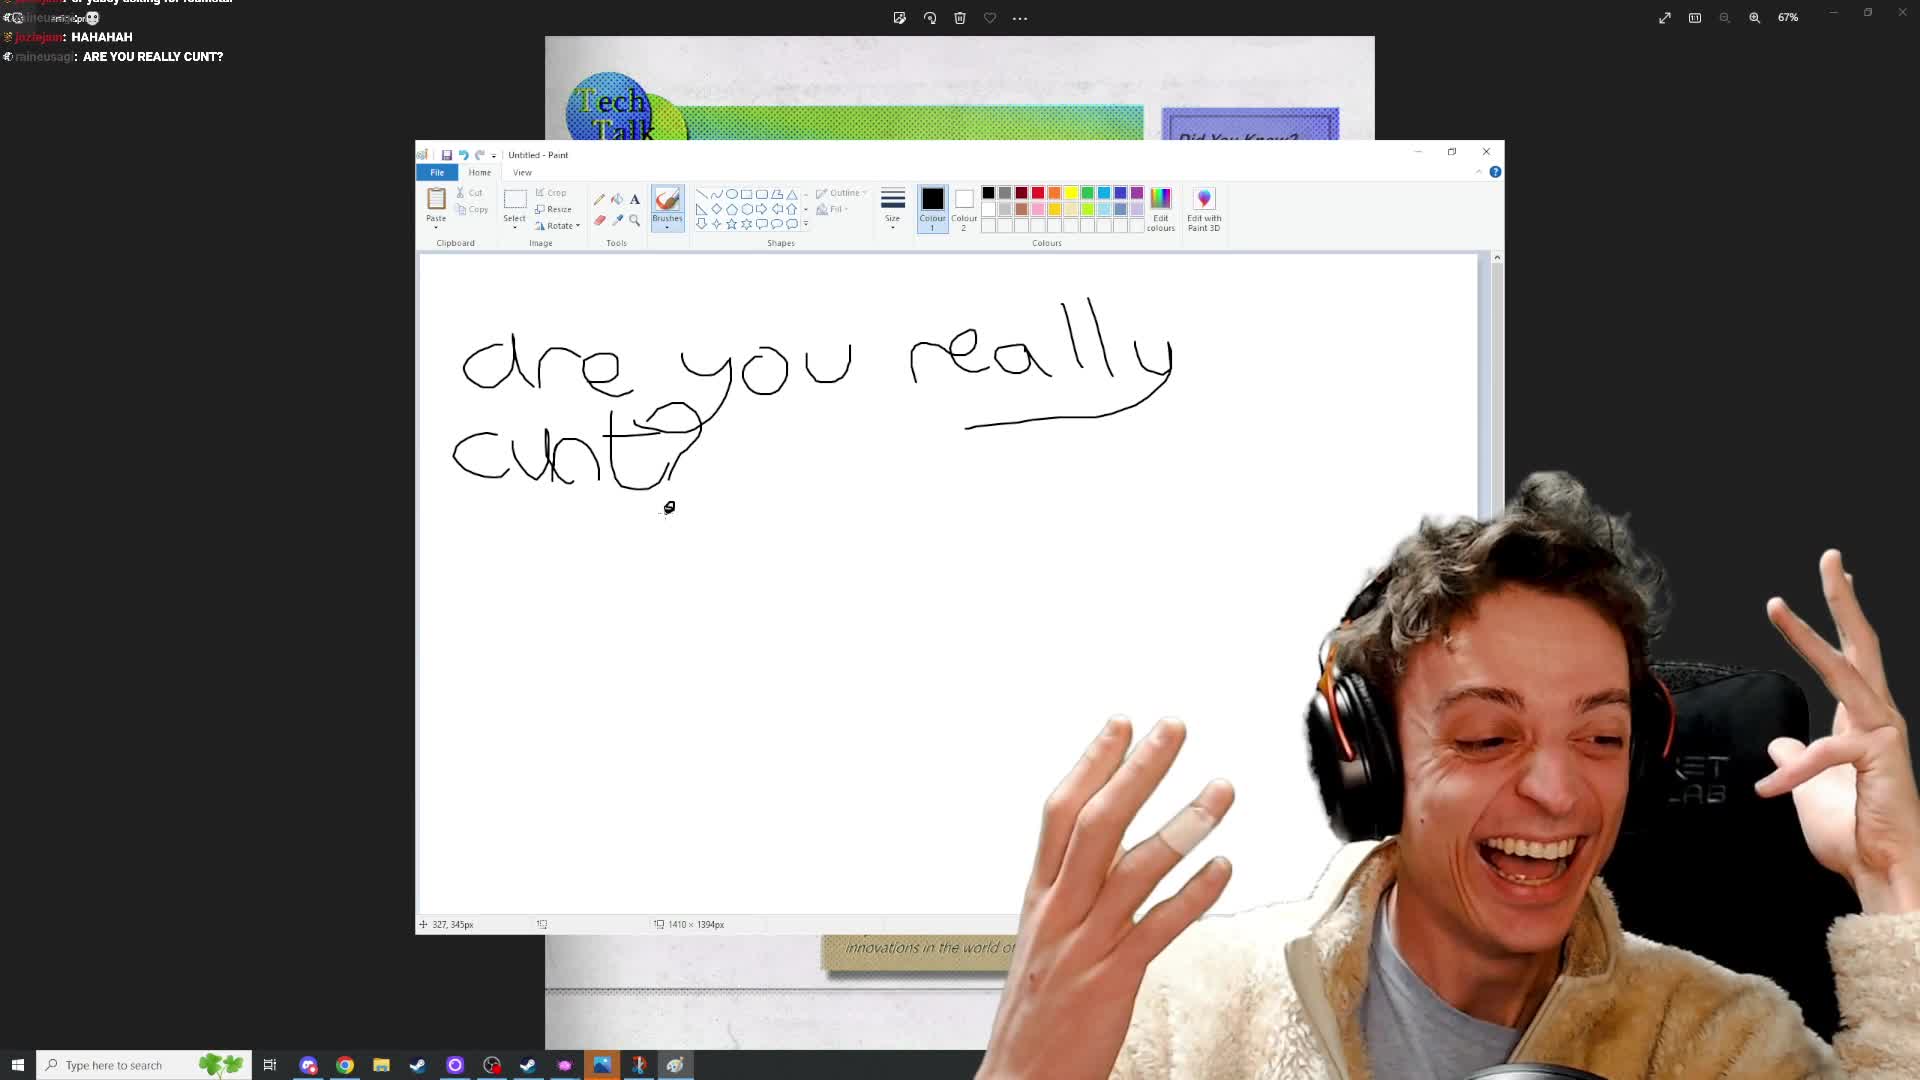Viewport: 1920px width, 1080px height.
Task: Select Colour 2 as the active colour
Action: coord(964,209)
